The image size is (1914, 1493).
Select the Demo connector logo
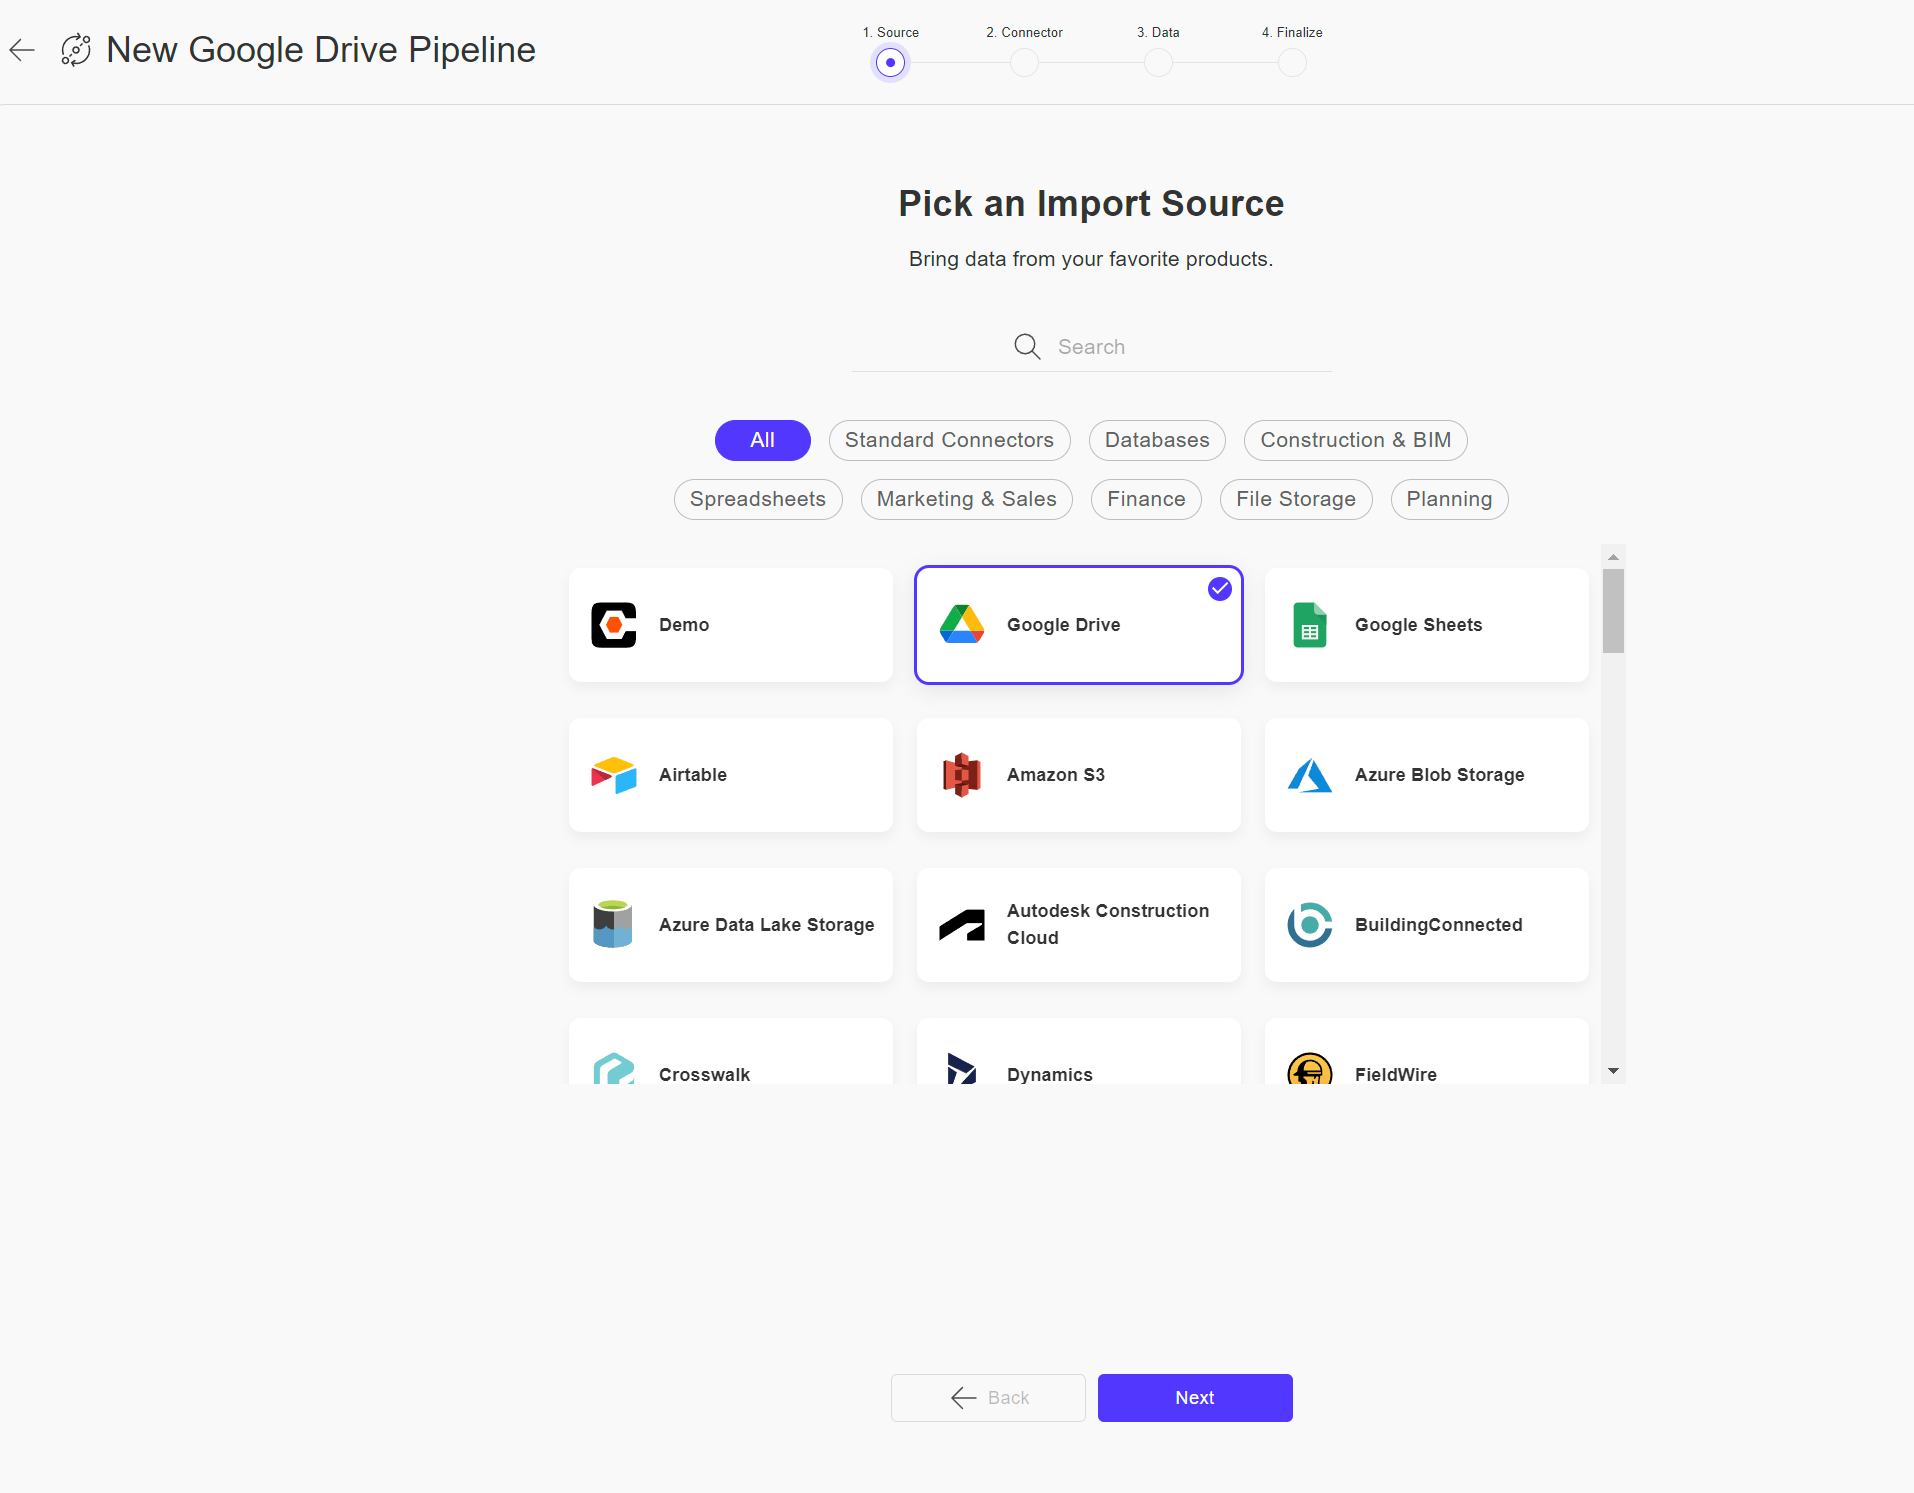pyautogui.click(x=614, y=625)
